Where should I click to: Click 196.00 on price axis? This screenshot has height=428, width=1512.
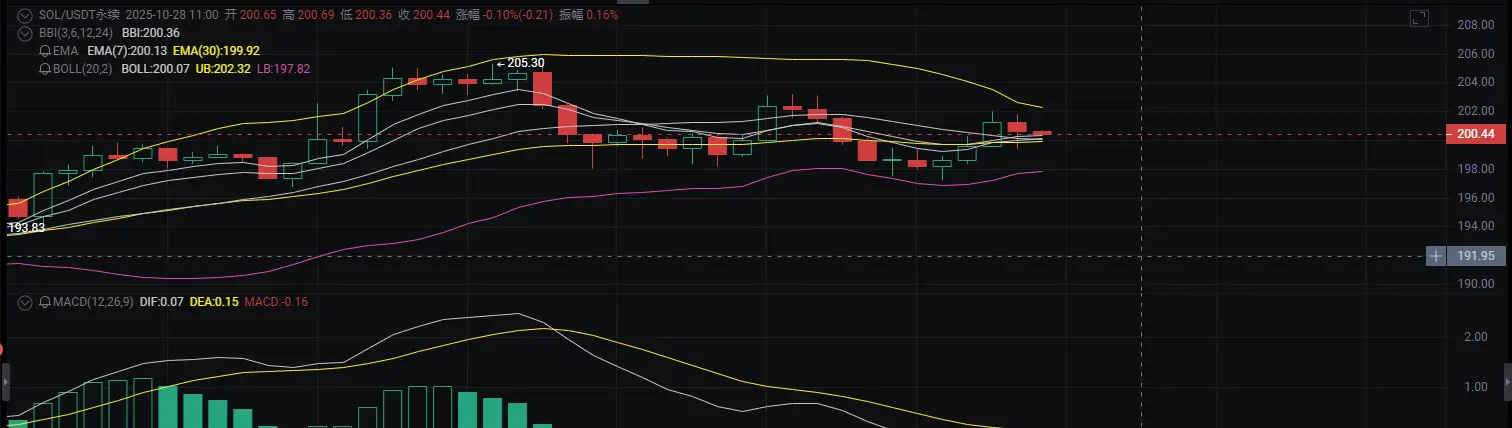tap(1474, 198)
